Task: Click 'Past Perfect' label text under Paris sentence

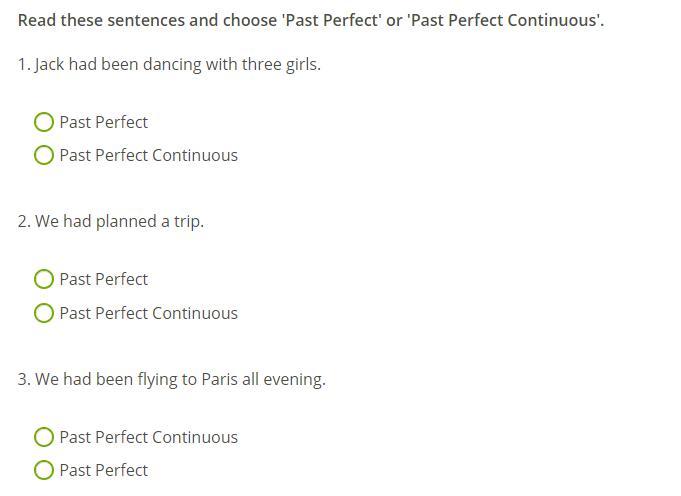Action: click(103, 470)
